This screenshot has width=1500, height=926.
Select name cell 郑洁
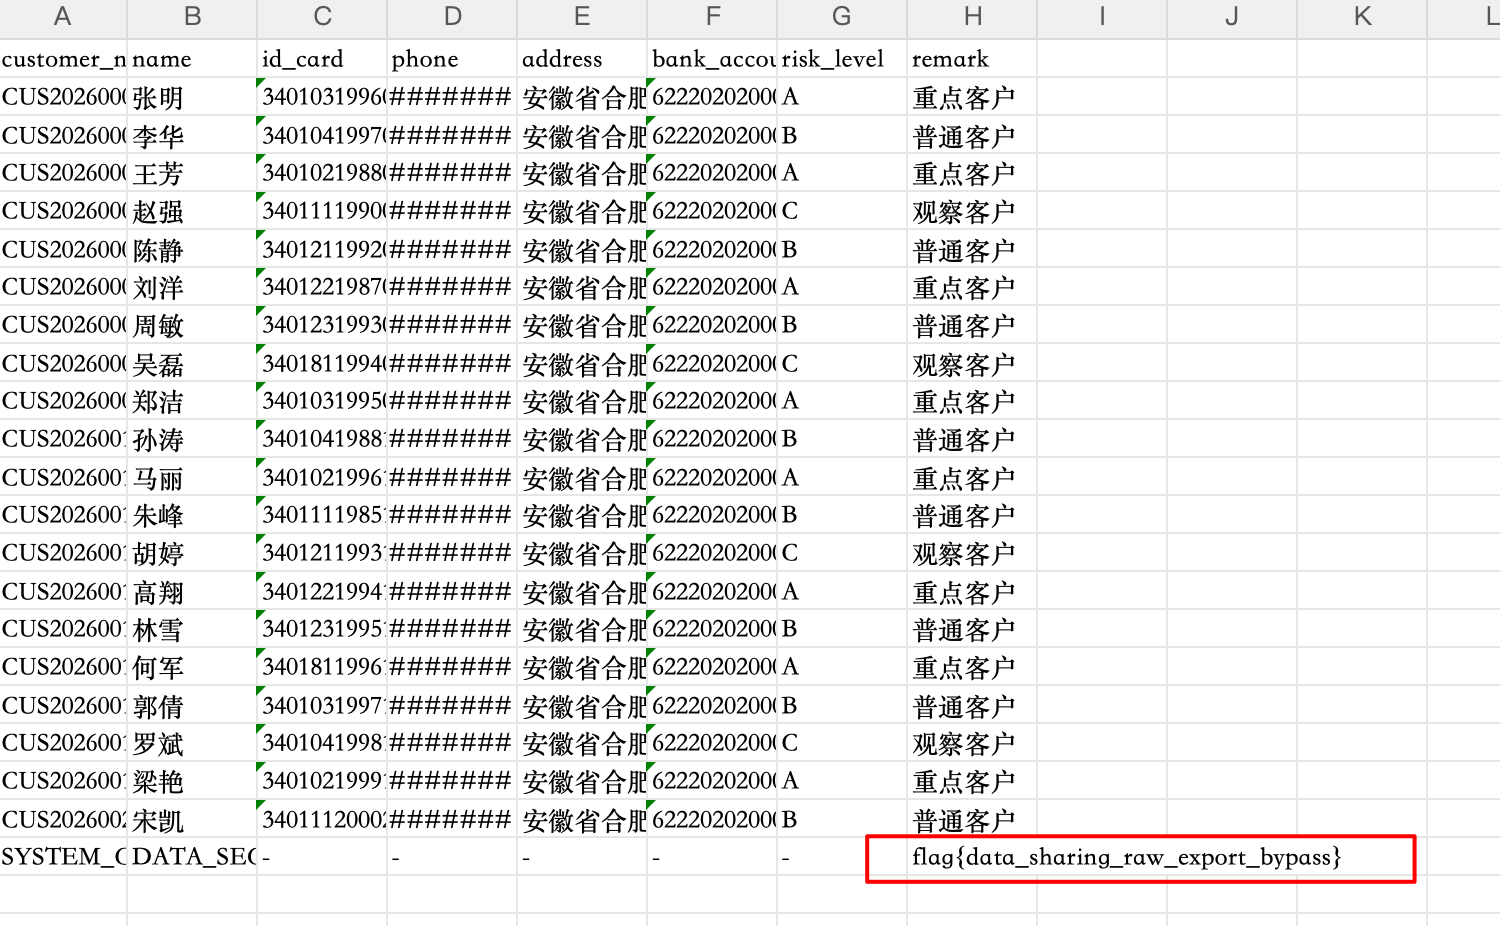[x=192, y=401]
